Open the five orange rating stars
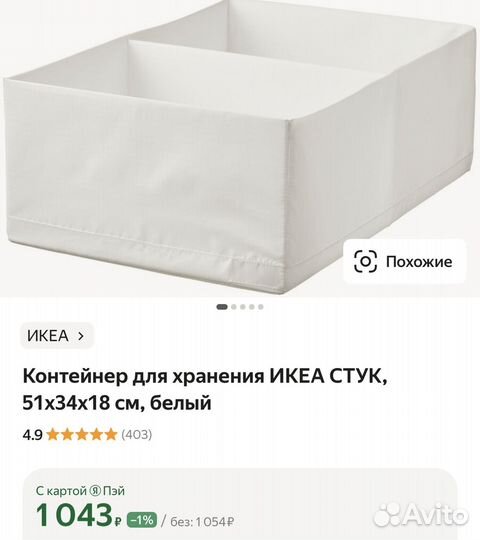Viewport: 480px width, 540px height. click(82, 435)
